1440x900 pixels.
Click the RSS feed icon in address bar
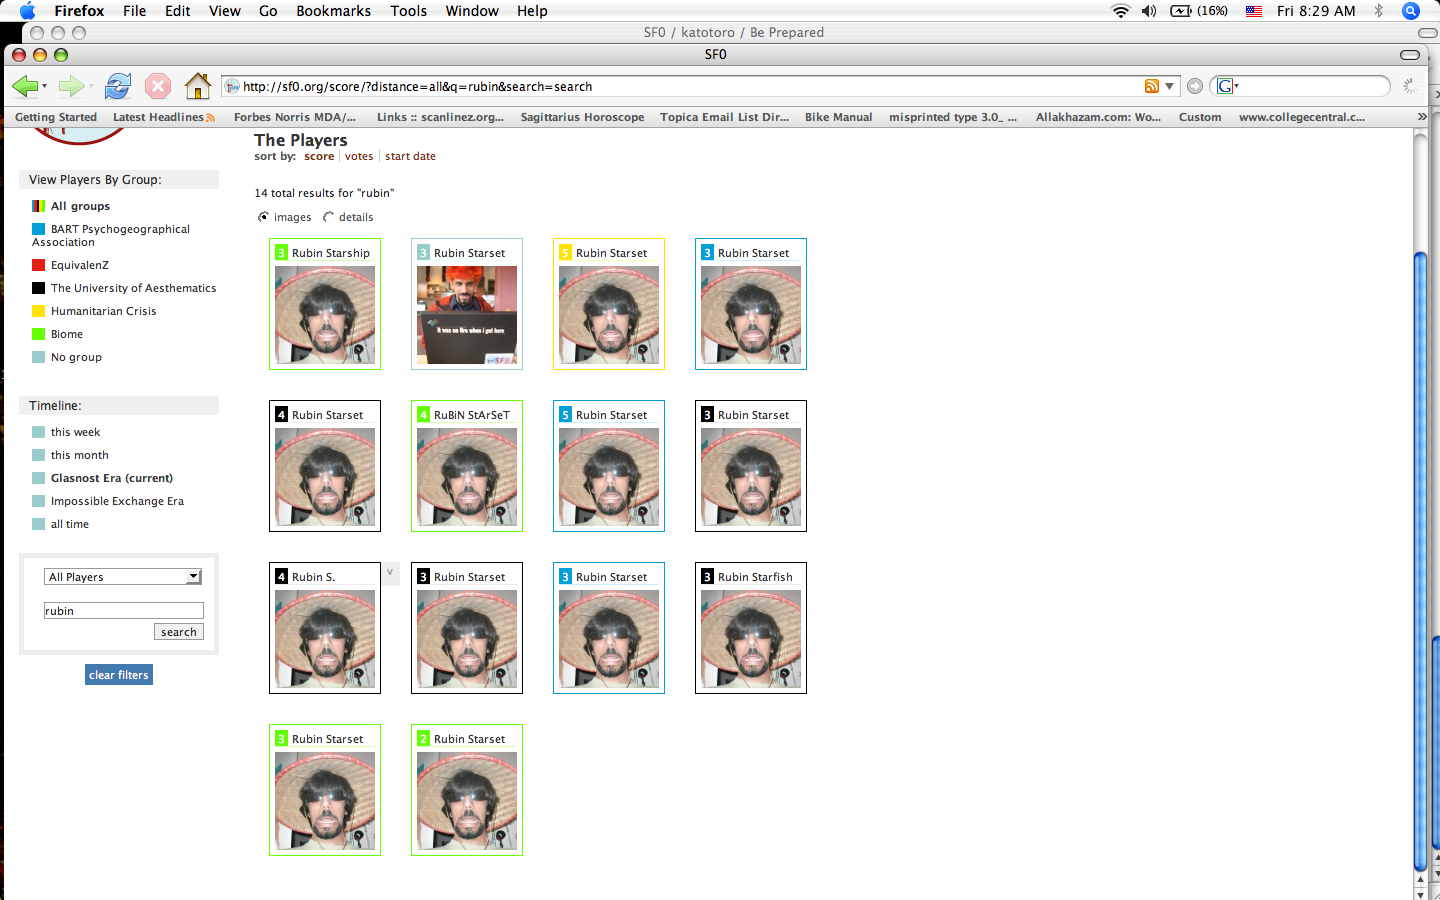(x=1152, y=87)
